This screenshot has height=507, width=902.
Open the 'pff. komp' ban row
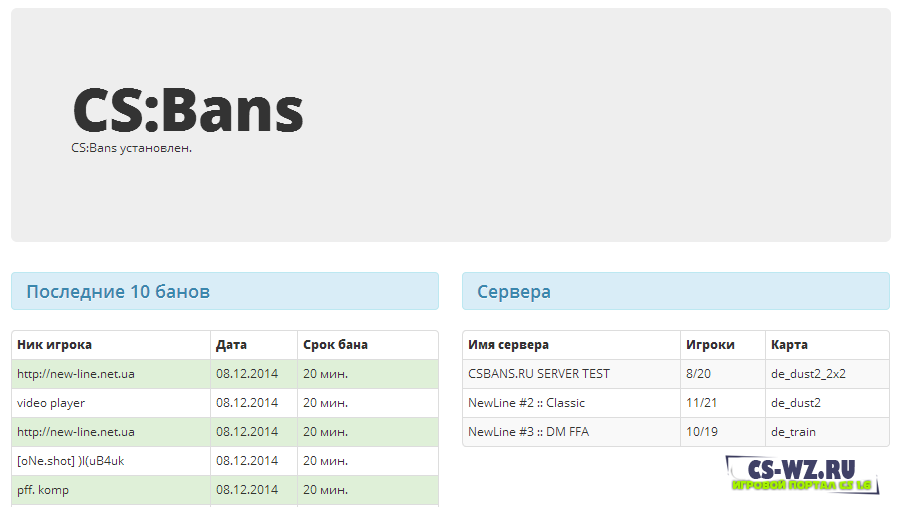point(225,490)
